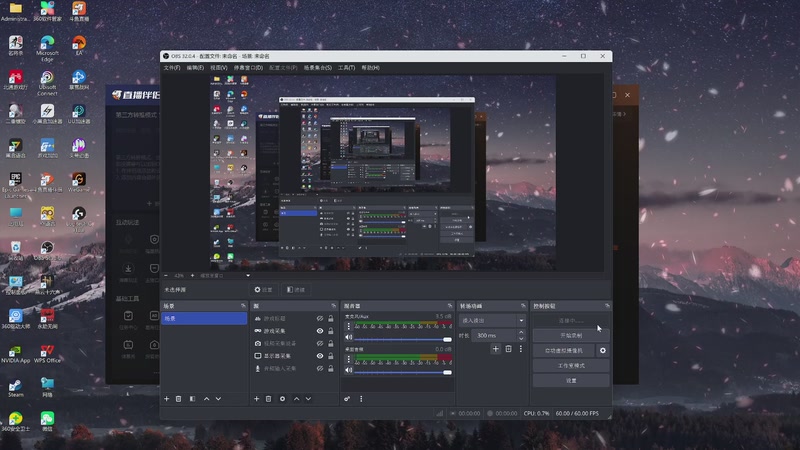Screen dimensions: 800x450
Task: Toggle lock on 显示器采集 source
Action: (332, 356)
